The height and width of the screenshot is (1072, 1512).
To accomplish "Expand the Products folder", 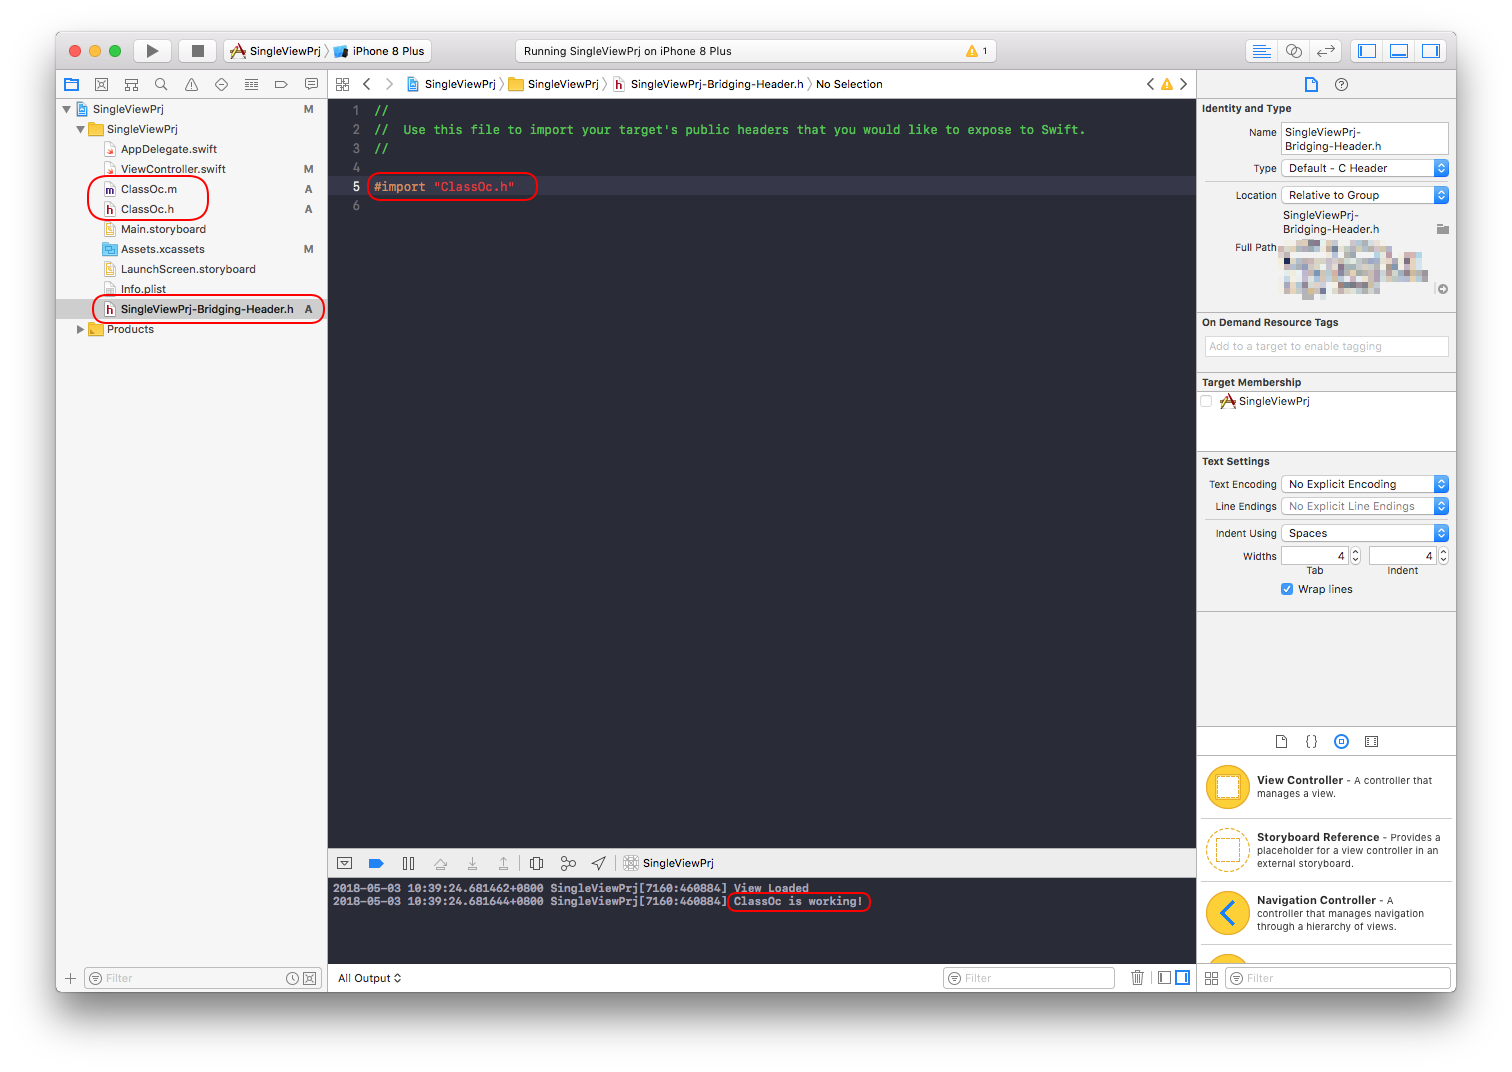I will click(x=81, y=329).
